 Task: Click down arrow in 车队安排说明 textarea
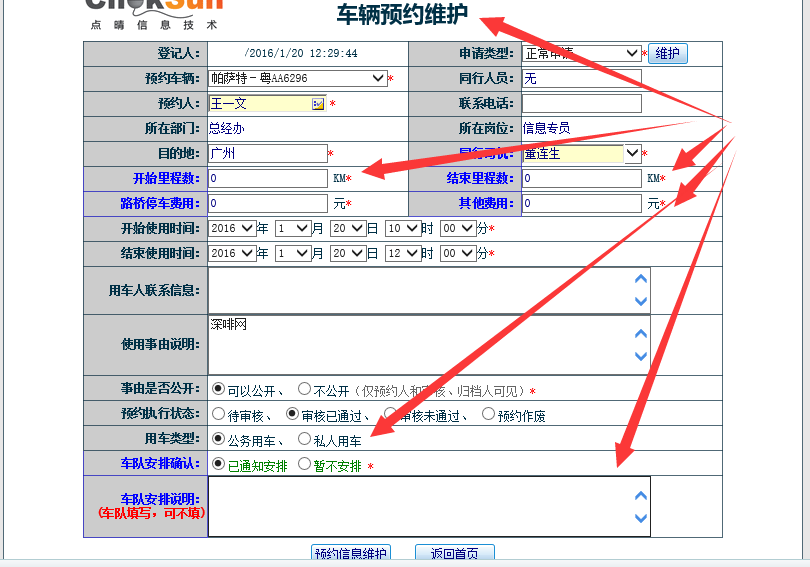[x=641, y=518]
